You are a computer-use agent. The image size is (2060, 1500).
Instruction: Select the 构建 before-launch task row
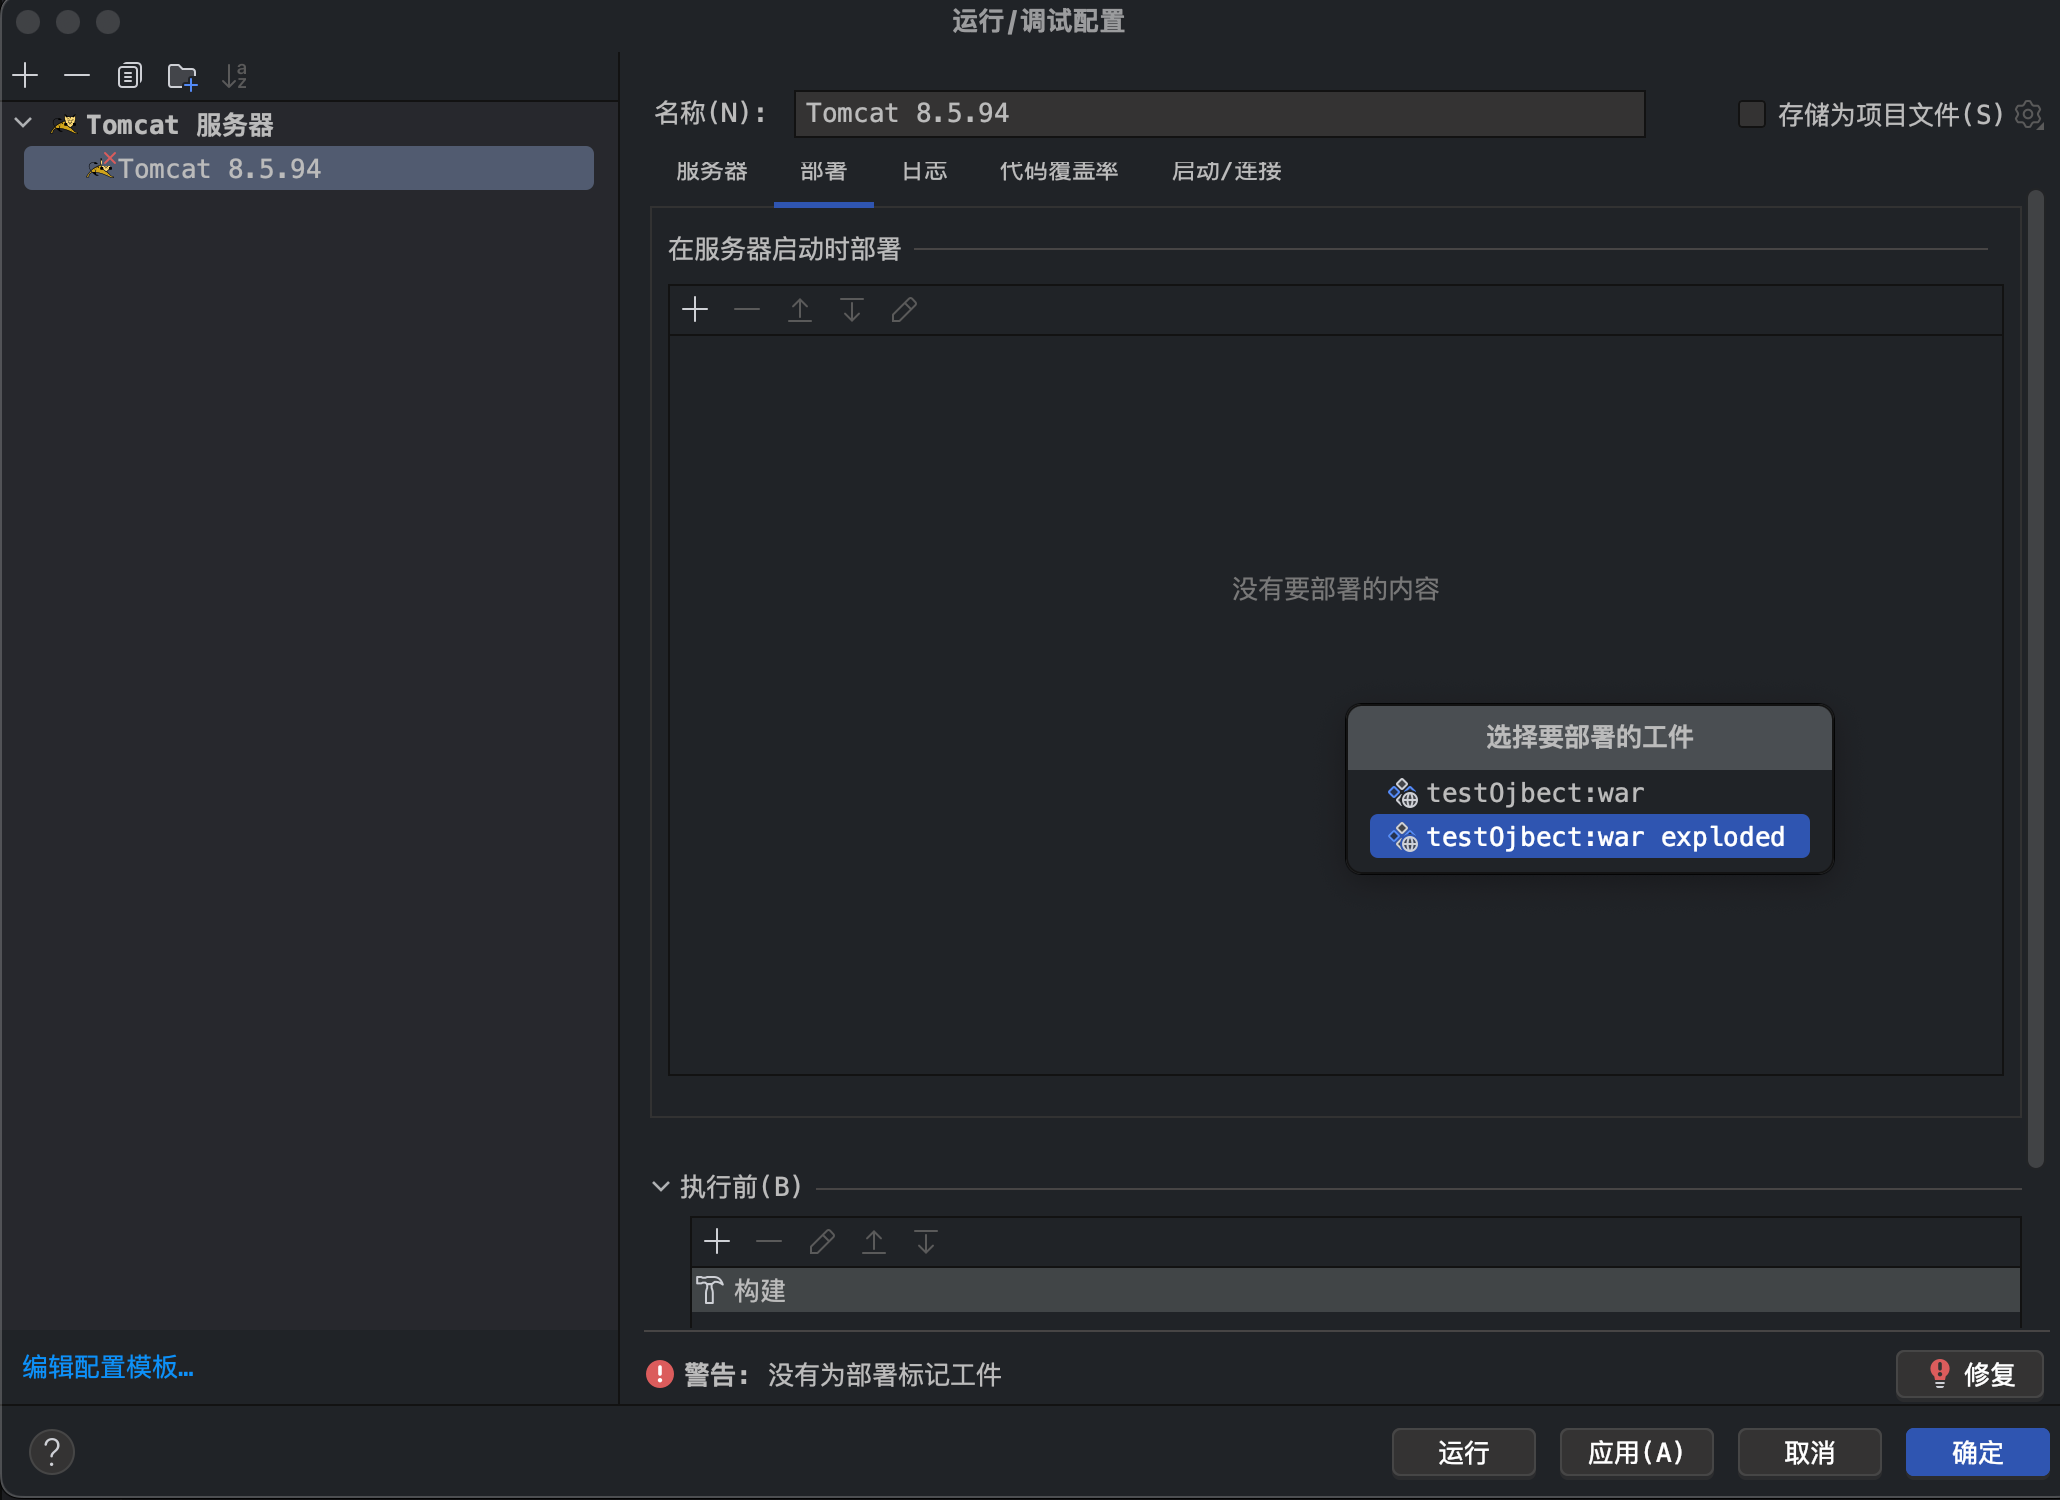coord(1355,1290)
